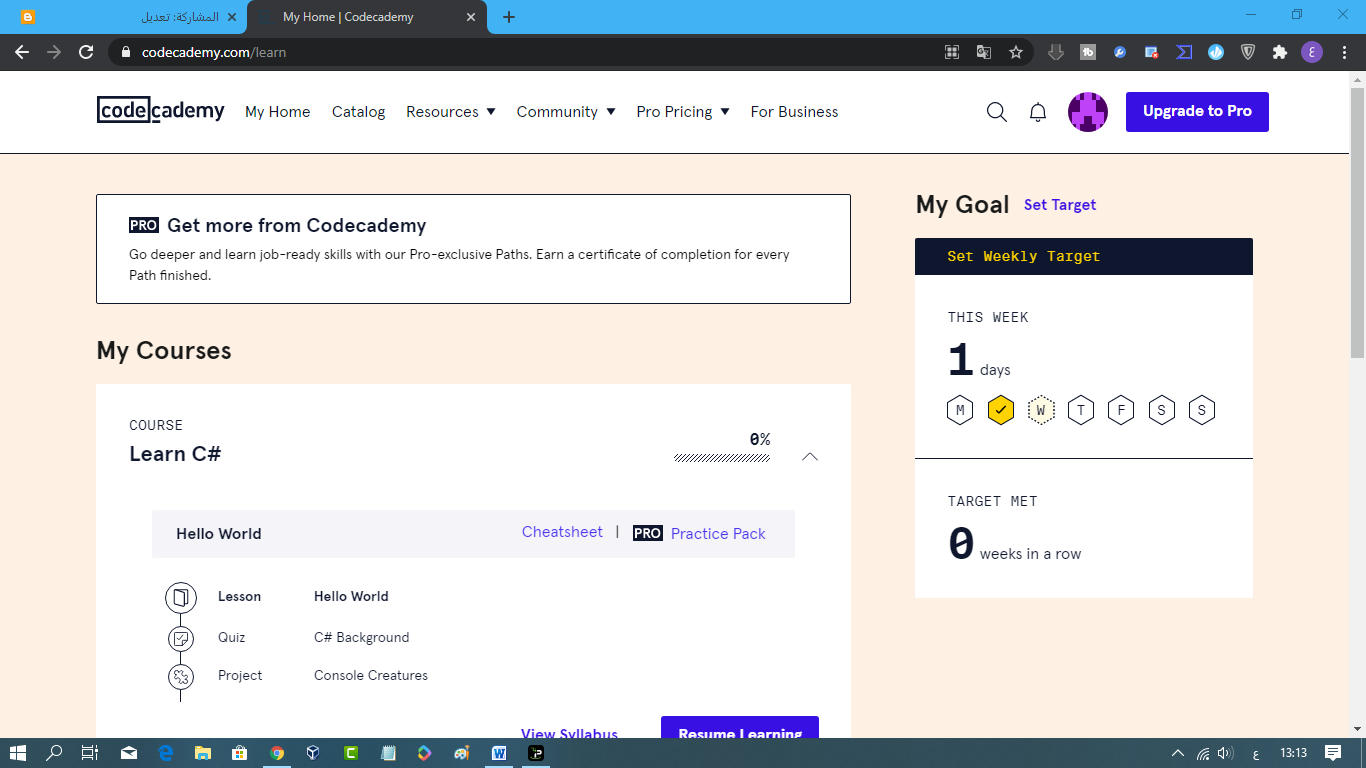Open the Practice Pack link

click(718, 534)
